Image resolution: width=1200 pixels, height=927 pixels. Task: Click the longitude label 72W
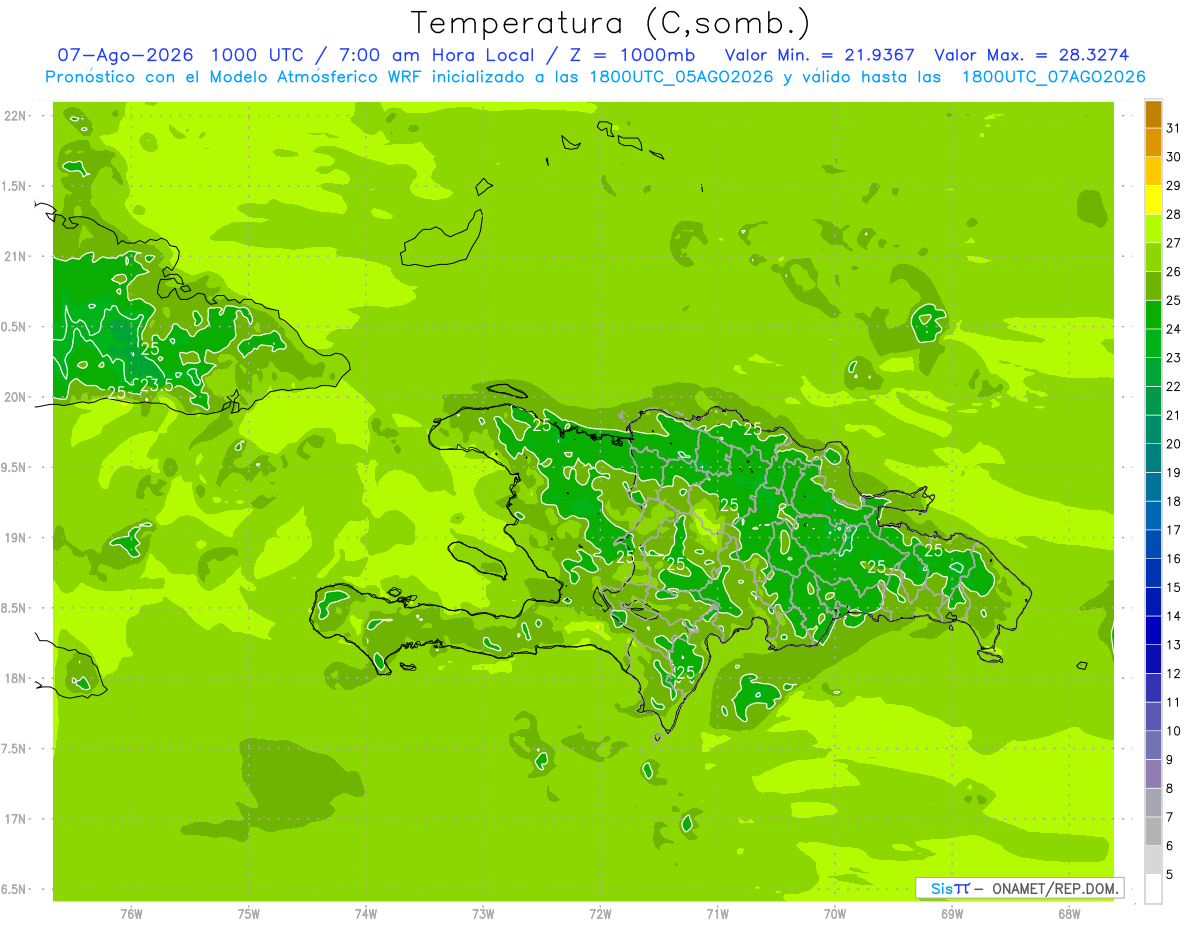tap(600, 913)
